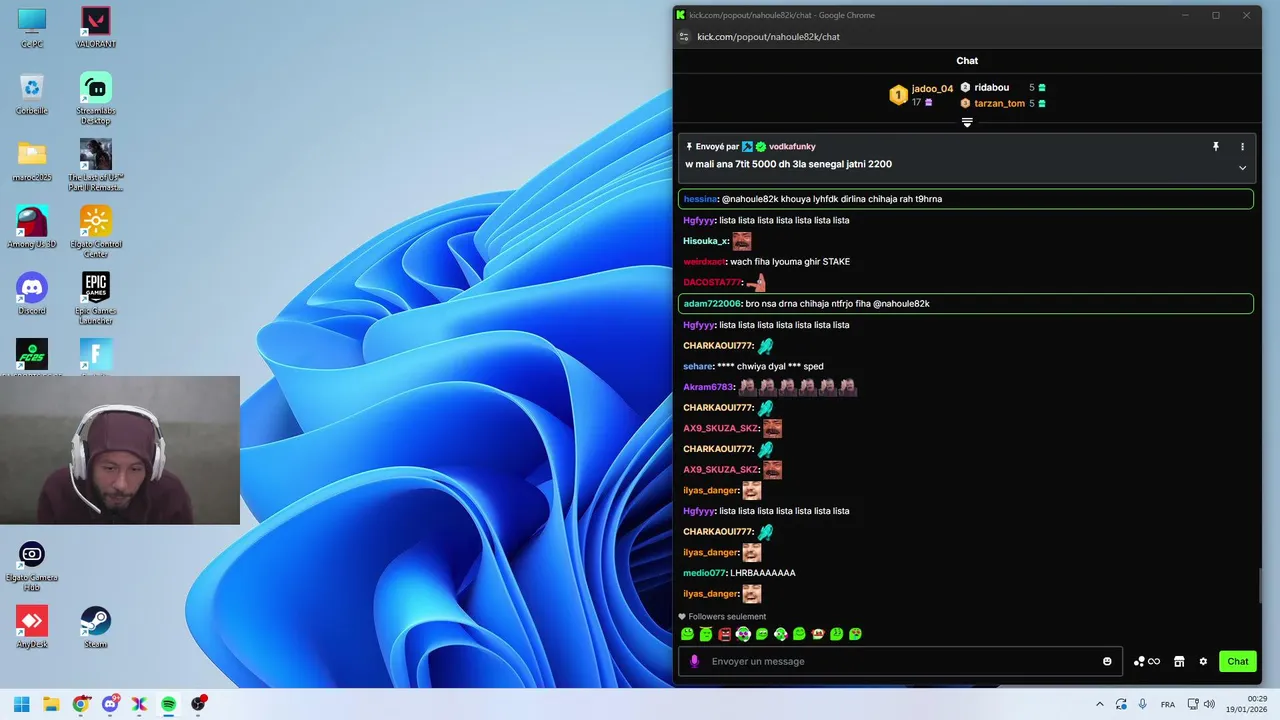Click Akram6783 username in chat

point(708,387)
